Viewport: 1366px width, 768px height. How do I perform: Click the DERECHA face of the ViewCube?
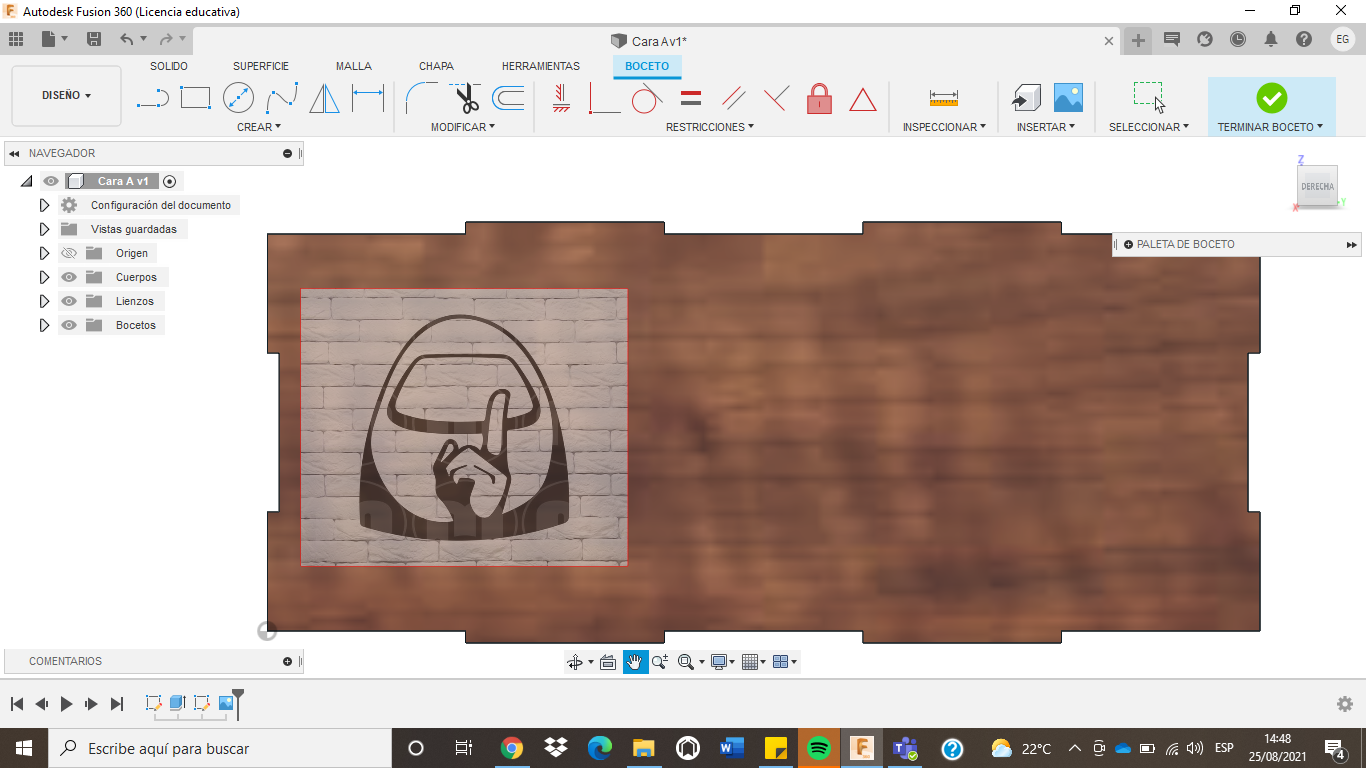(x=1317, y=186)
